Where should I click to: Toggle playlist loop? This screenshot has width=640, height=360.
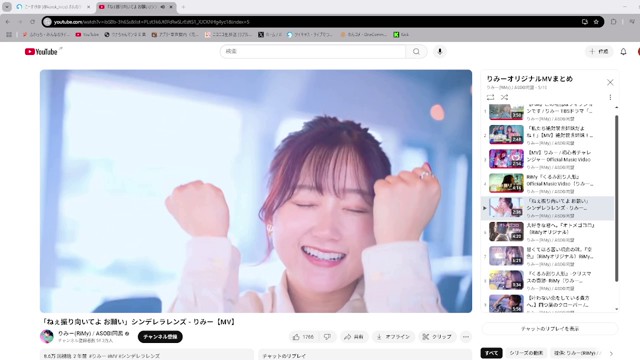click(x=490, y=97)
